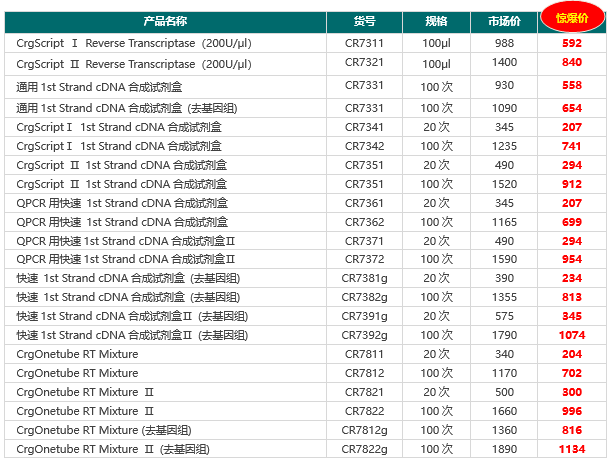Click the 货号 column header
This screenshot has height=465, width=611.
click(x=364, y=21)
